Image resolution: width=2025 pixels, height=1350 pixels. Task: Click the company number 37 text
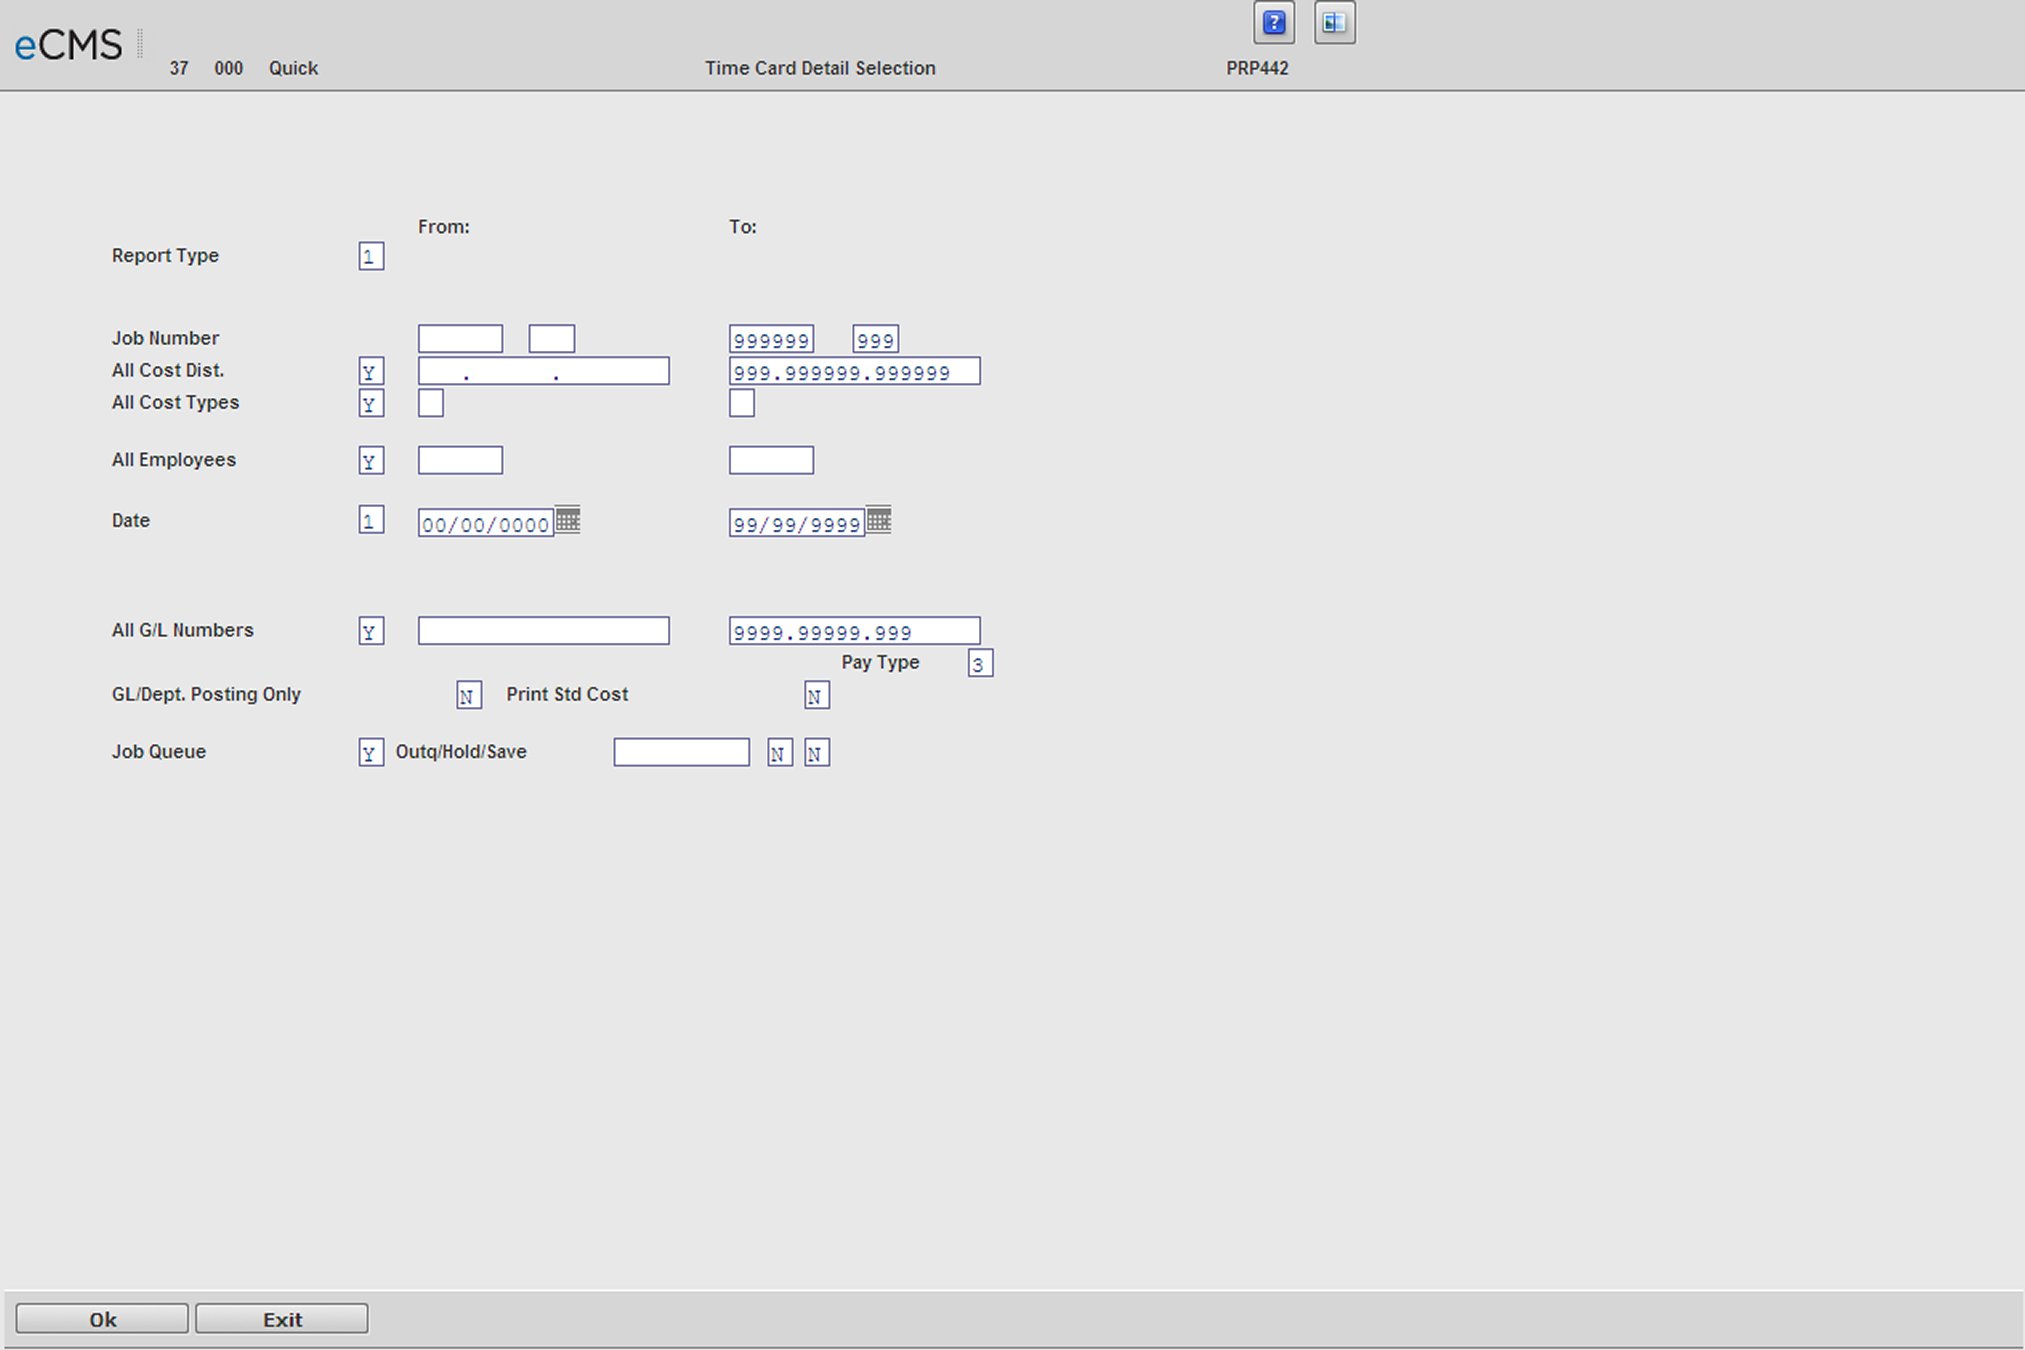[x=179, y=68]
